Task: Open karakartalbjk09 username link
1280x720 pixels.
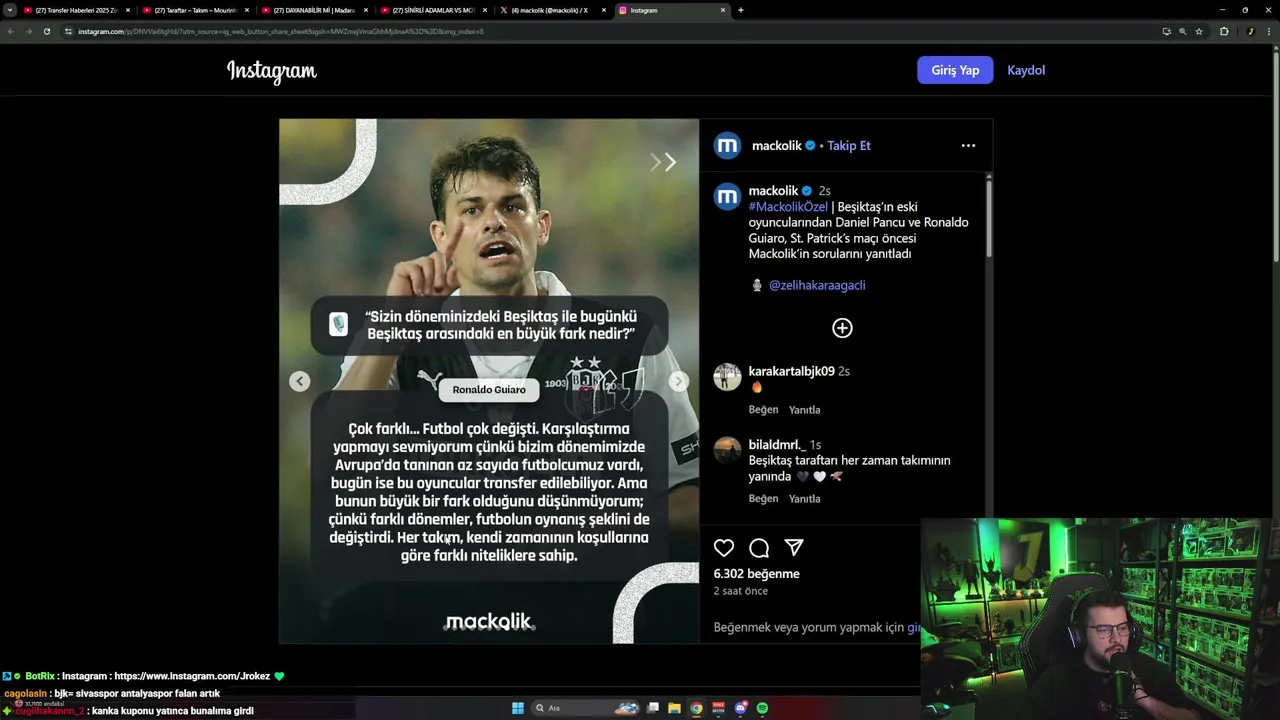Action: click(x=791, y=371)
